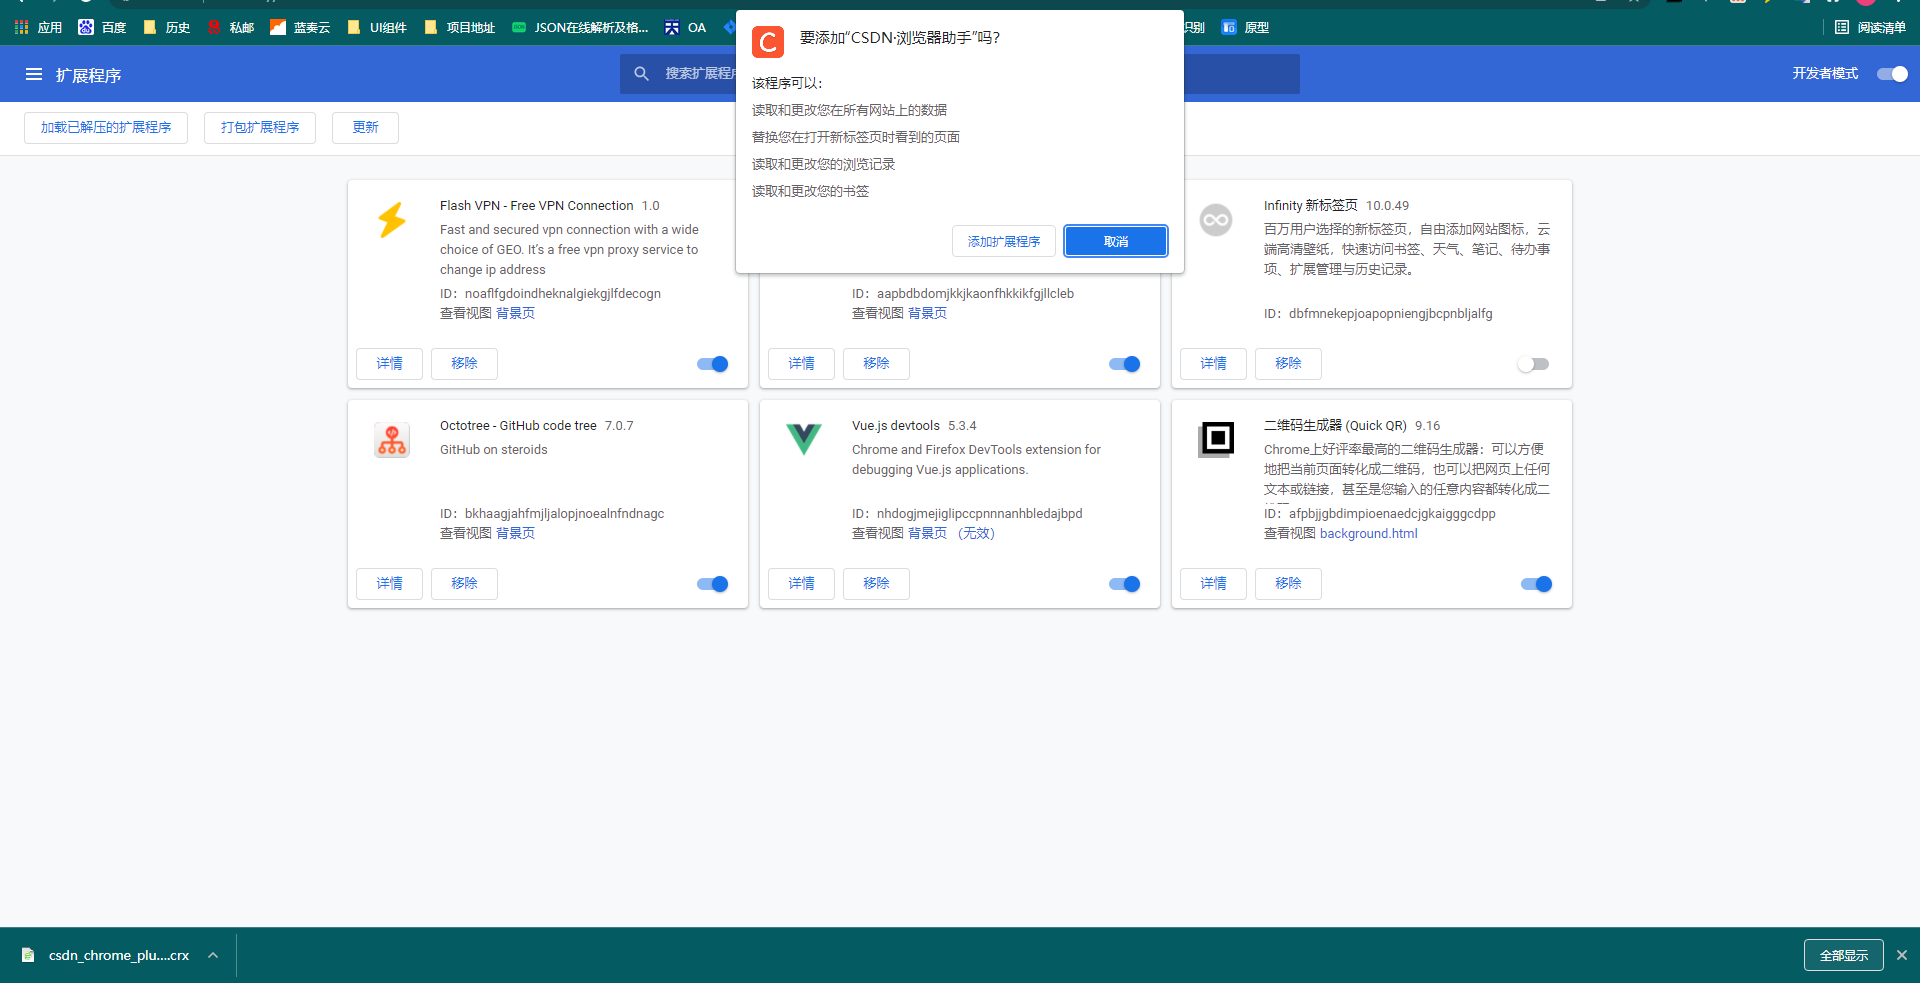Click the Quick QR extension icon
The width and height of the screenshot is (1920, 983).
pos(1216,439)
